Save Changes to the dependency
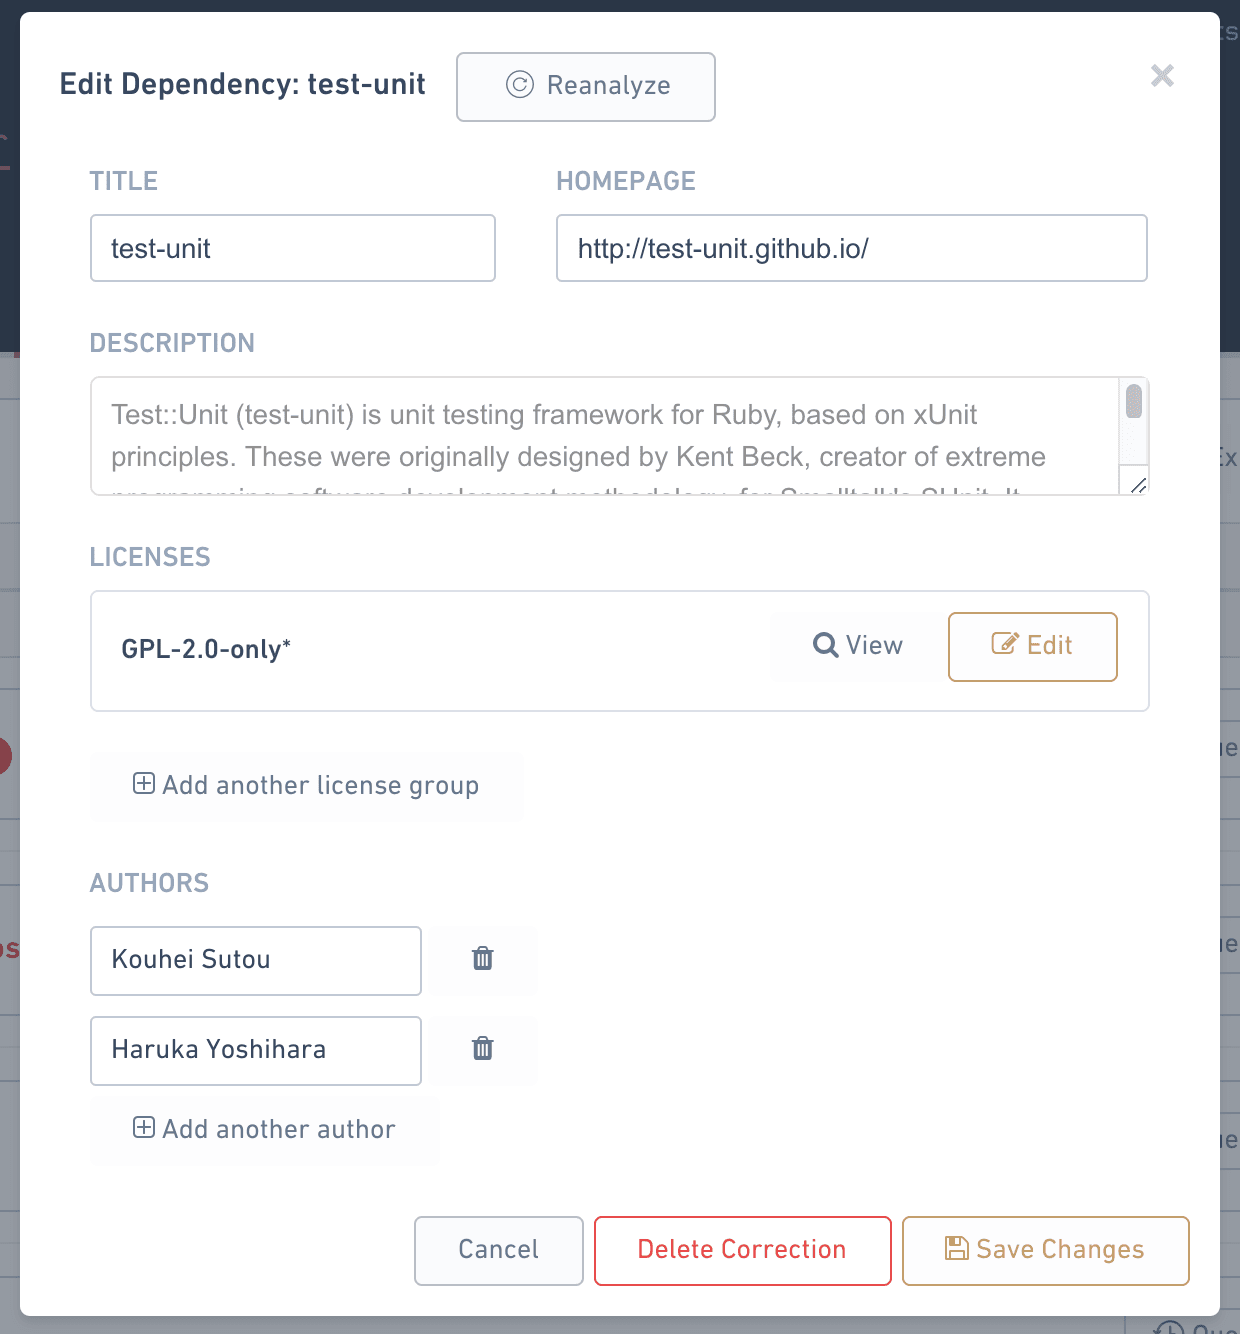1240x1334 pixels. [1045, 1250]
